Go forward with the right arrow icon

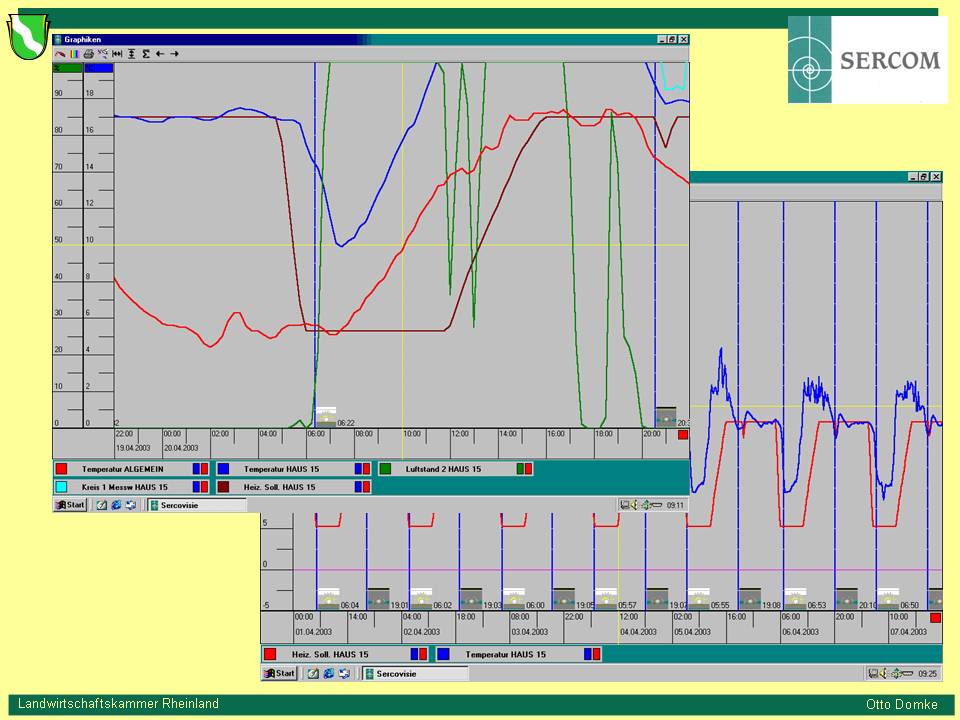(x=174, y=54)
